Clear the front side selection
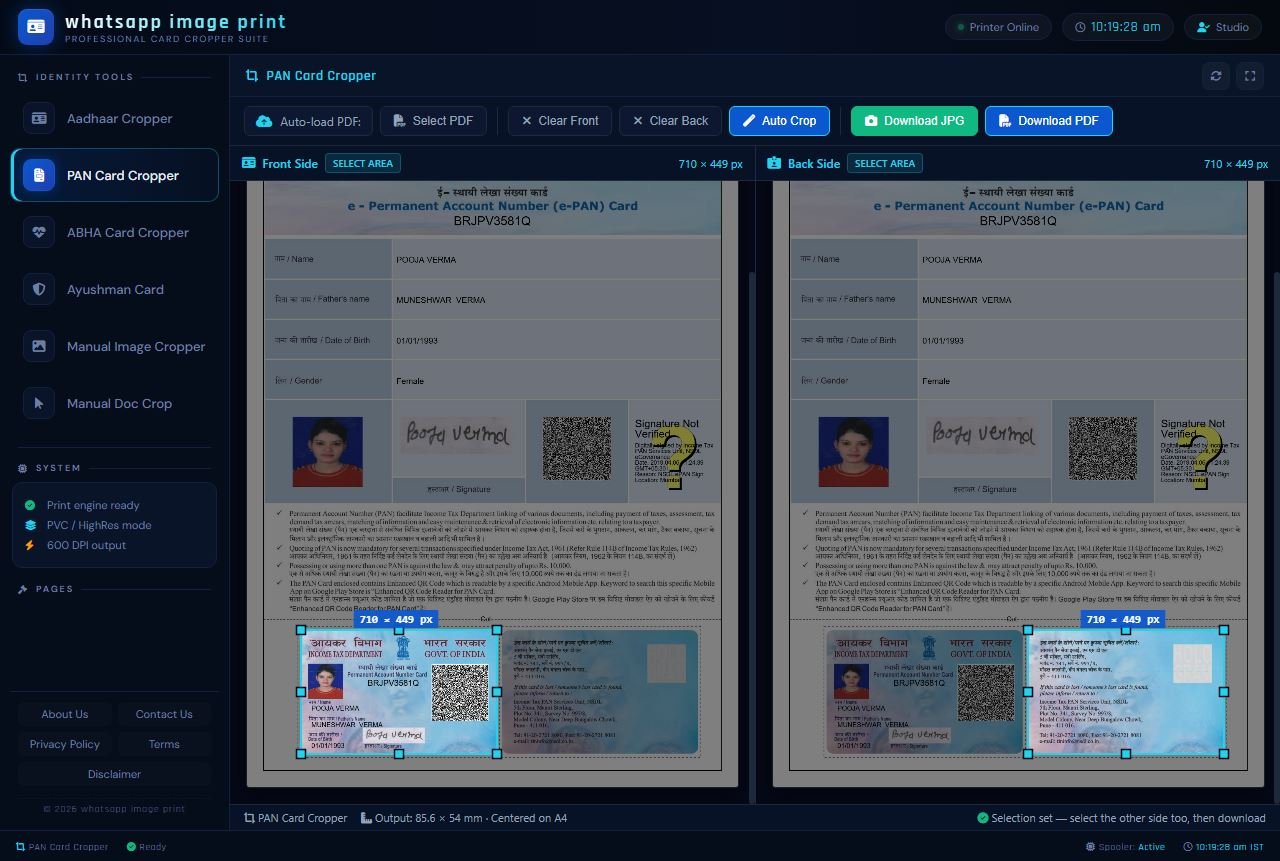 click(560, 121)
